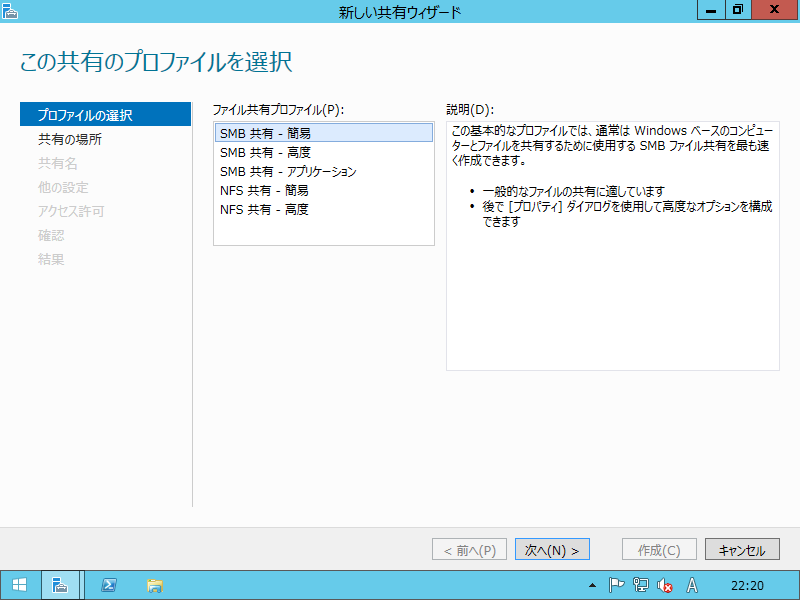Minimize the 新しい共有ウィザード window
This screenshot has height=600, width=800.
(711, 10)
